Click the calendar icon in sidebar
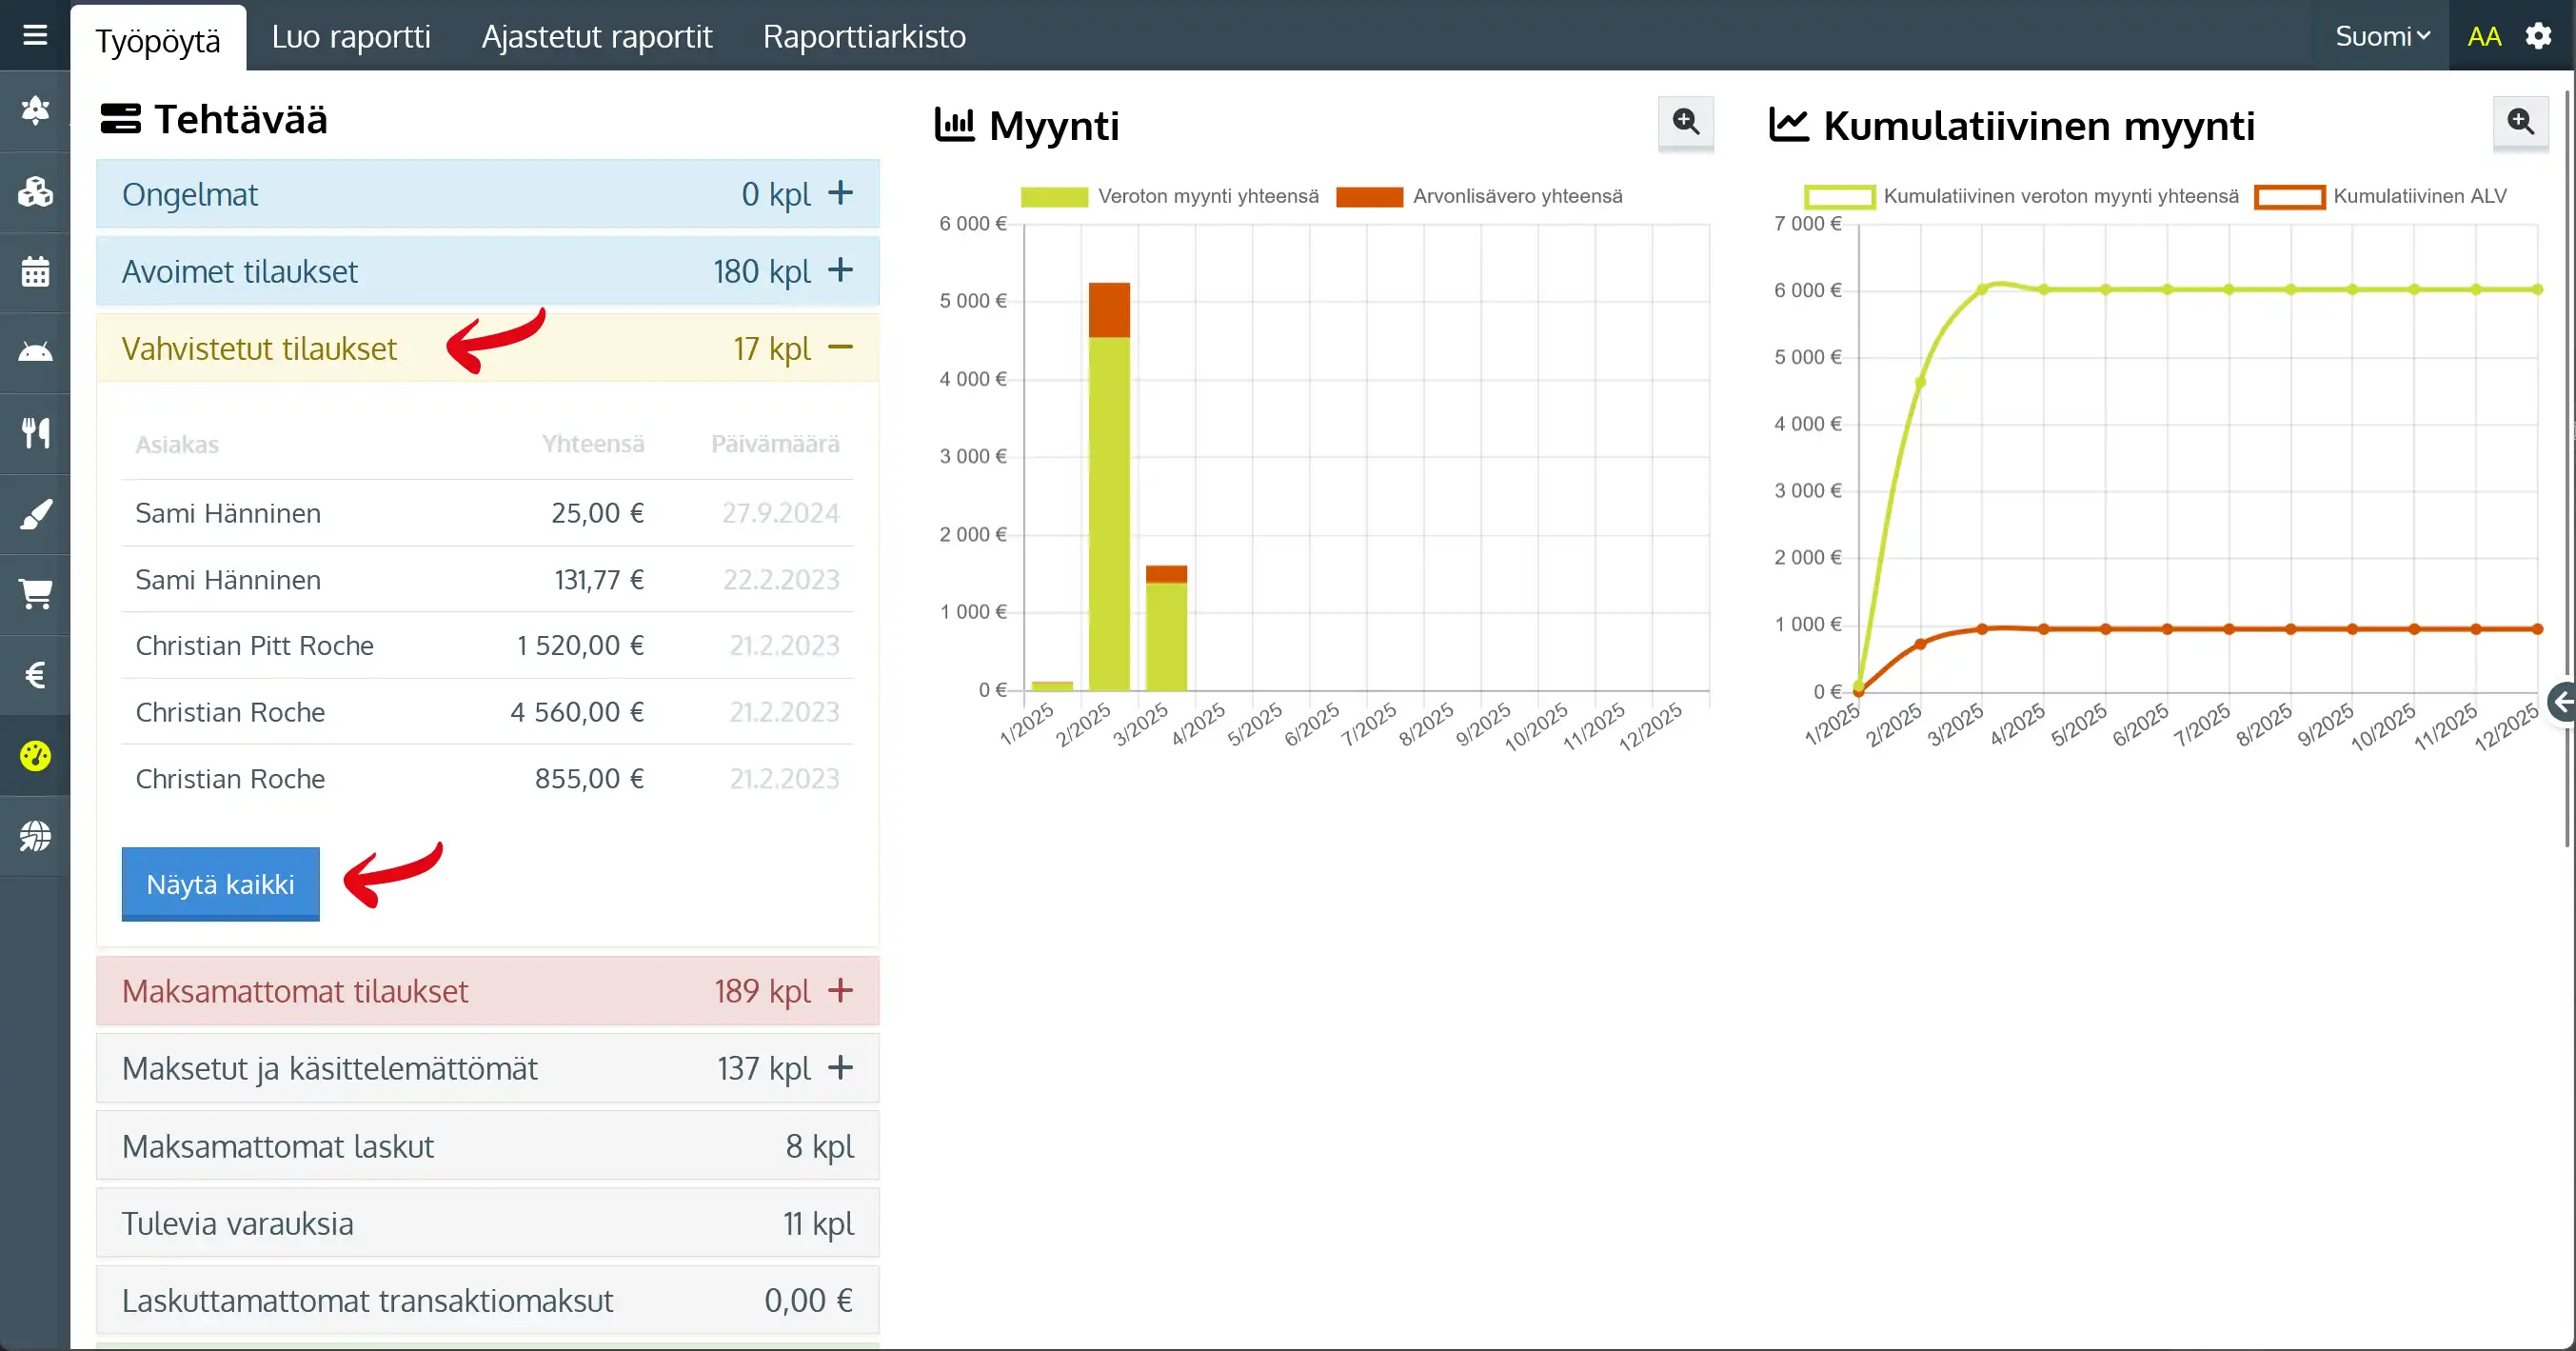The width and height of the screenshot is (2576, 1351). [x=35, y=272]
